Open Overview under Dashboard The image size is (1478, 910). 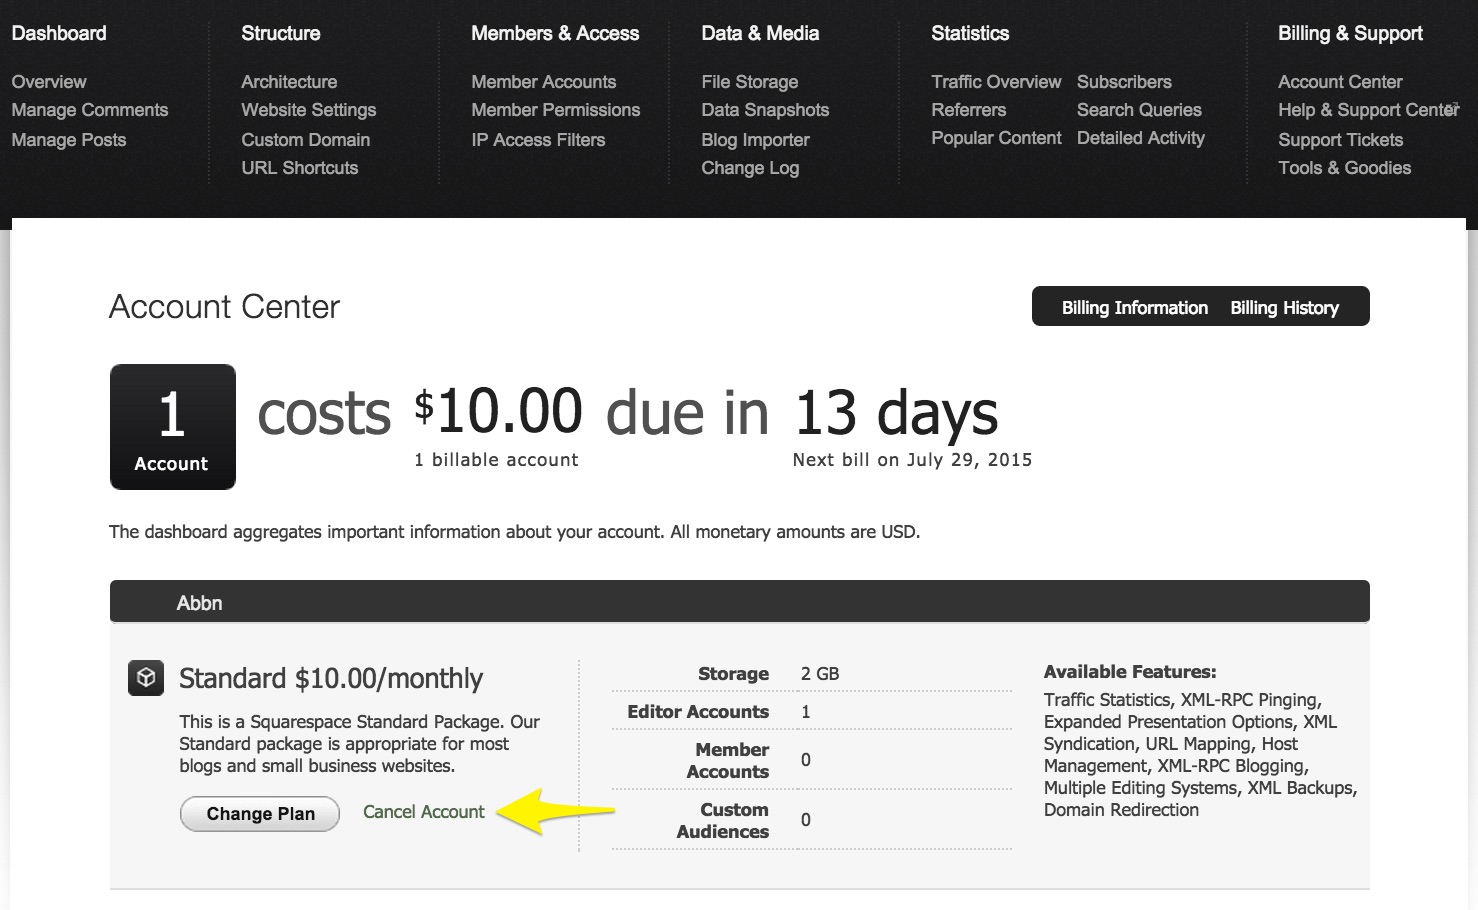point(49,82)
